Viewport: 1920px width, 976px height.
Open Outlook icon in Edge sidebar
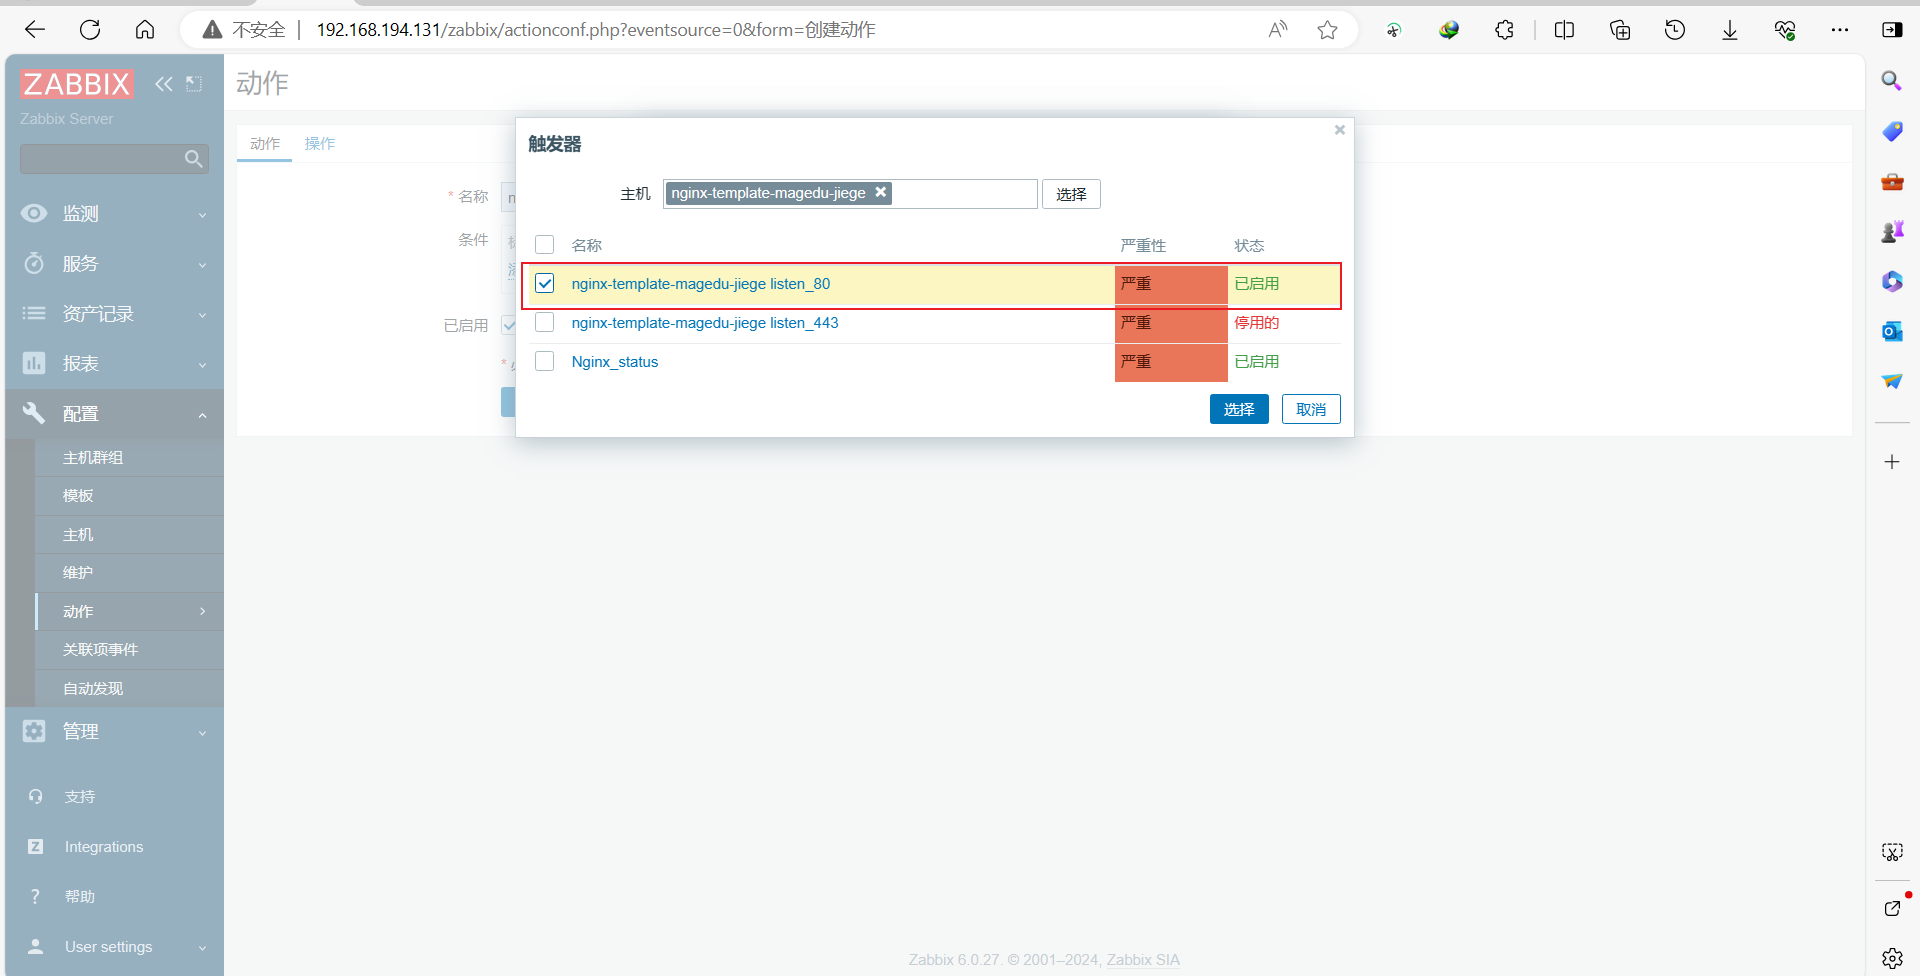[1892, 331]
